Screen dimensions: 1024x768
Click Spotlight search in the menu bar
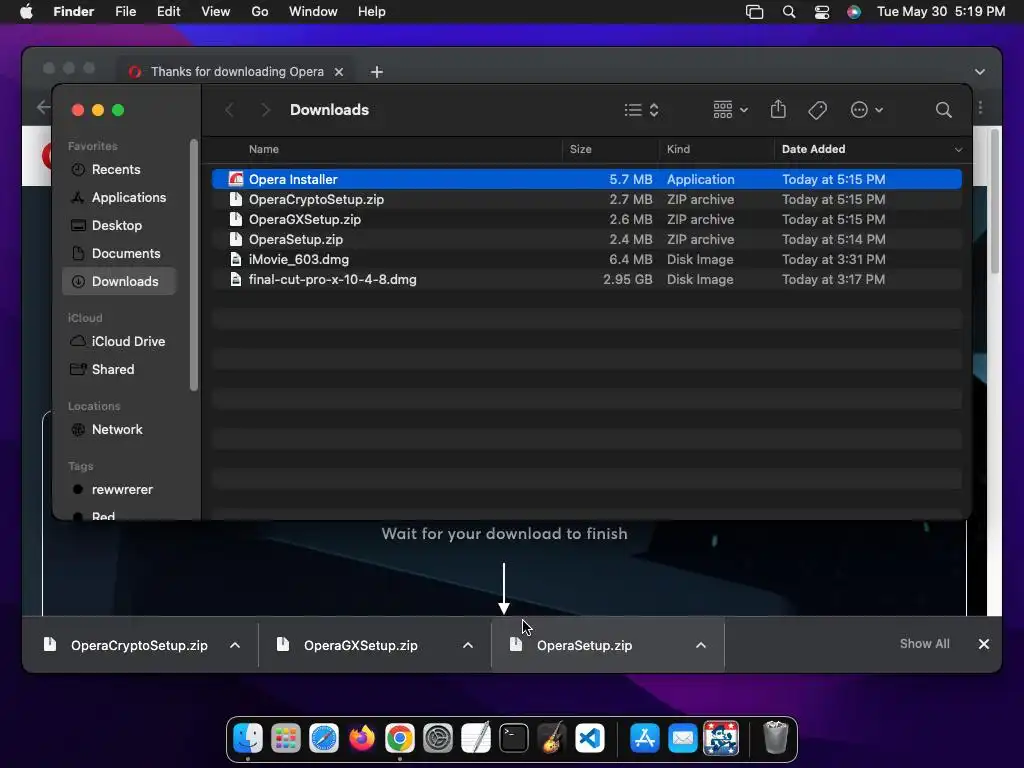coord(789,12)
